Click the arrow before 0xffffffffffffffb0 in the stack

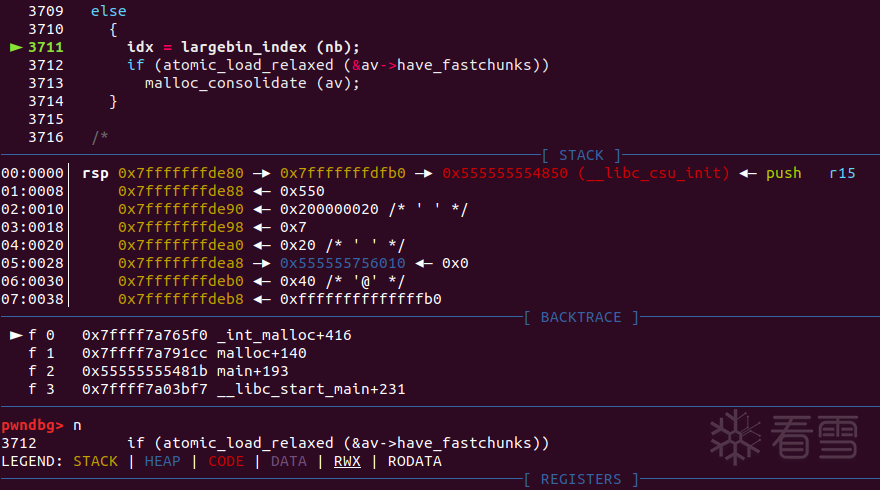(262, 299)
